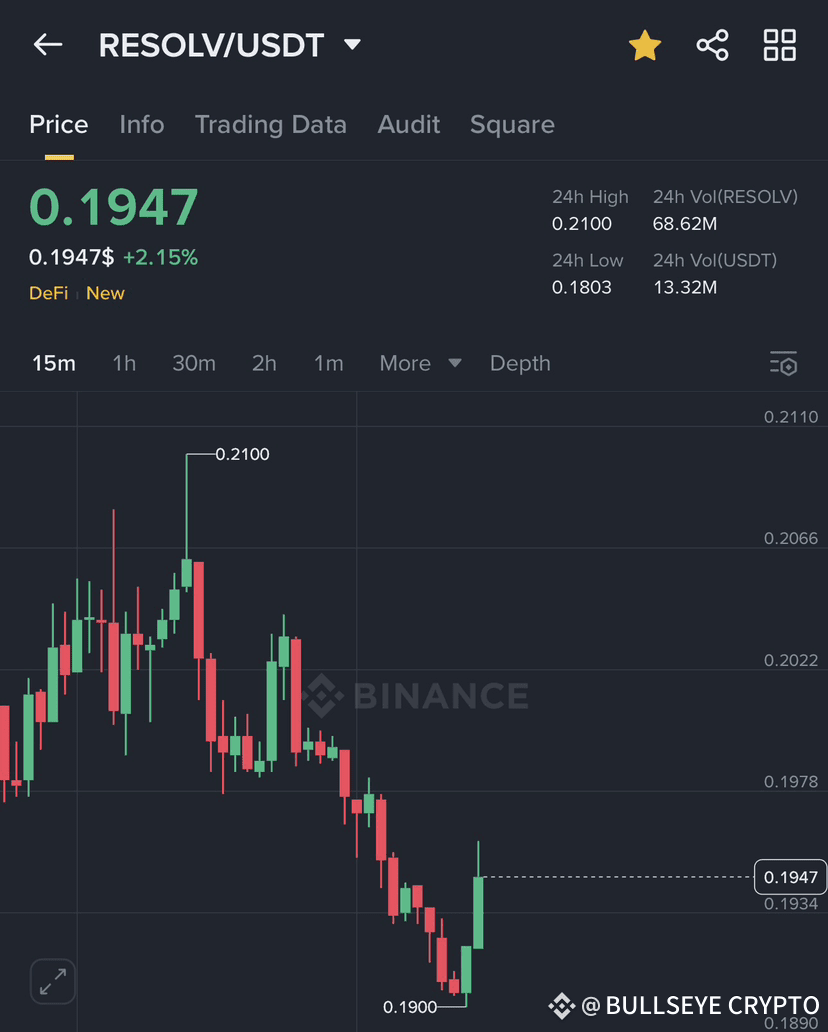828x1032 pixels.
Task: Tap the 0.1978 axis price label
Action: click(790, 782)
